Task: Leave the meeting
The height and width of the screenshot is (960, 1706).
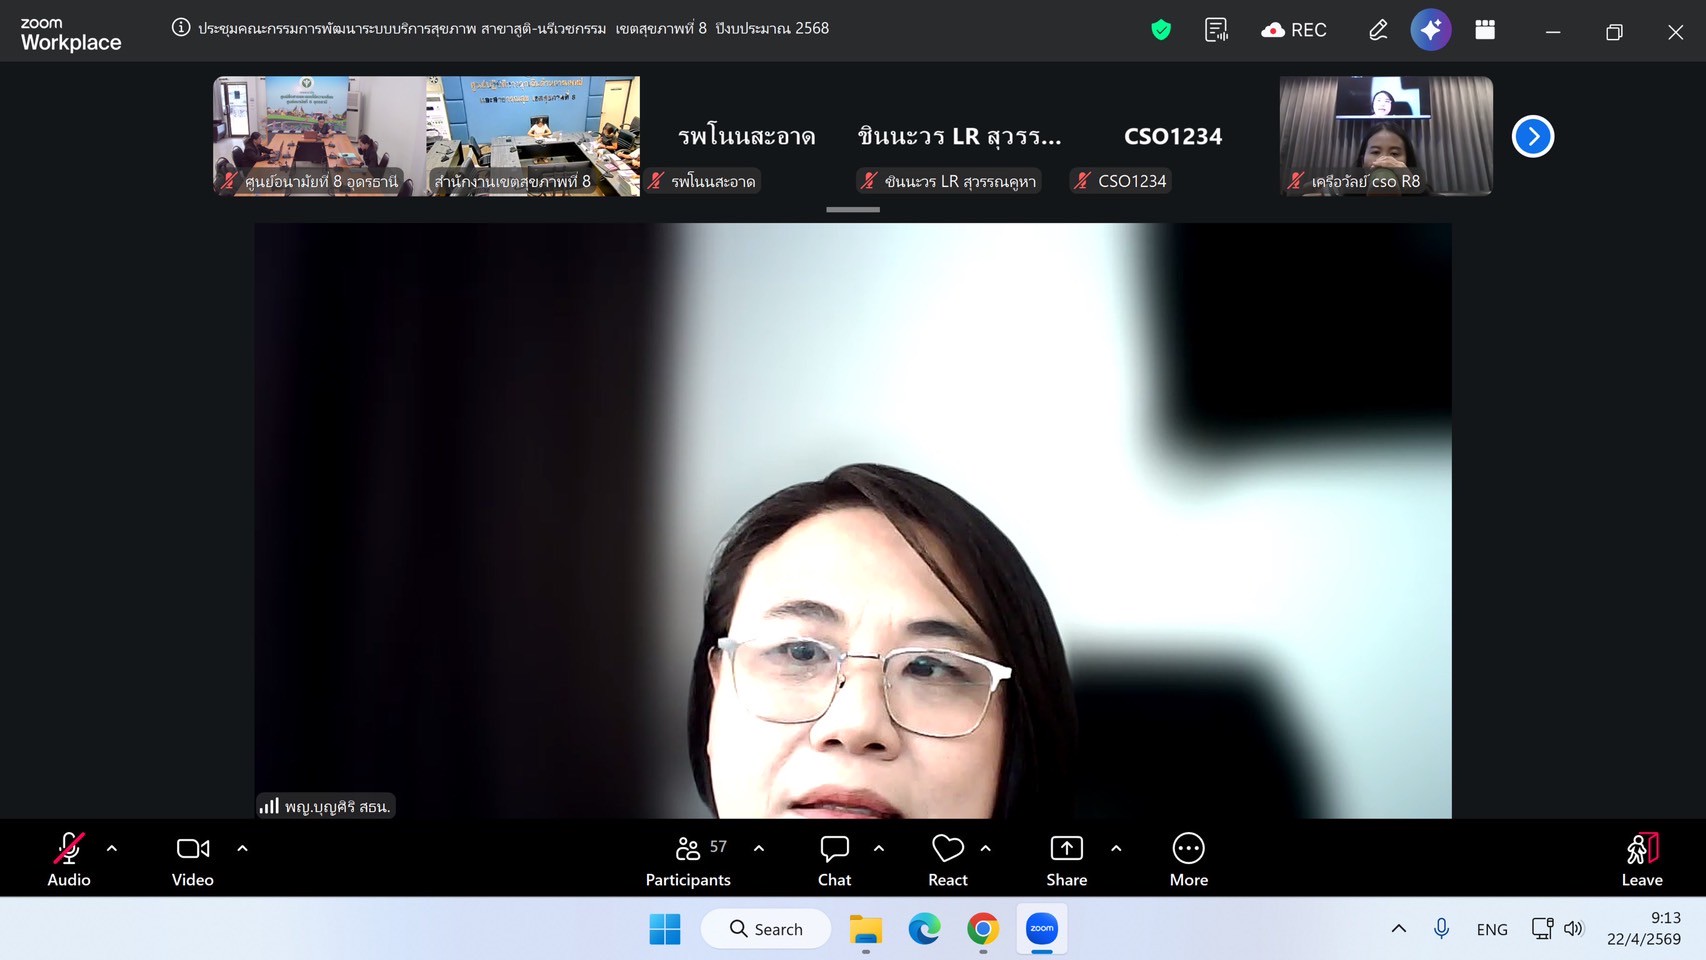Action: (1641, 859)
